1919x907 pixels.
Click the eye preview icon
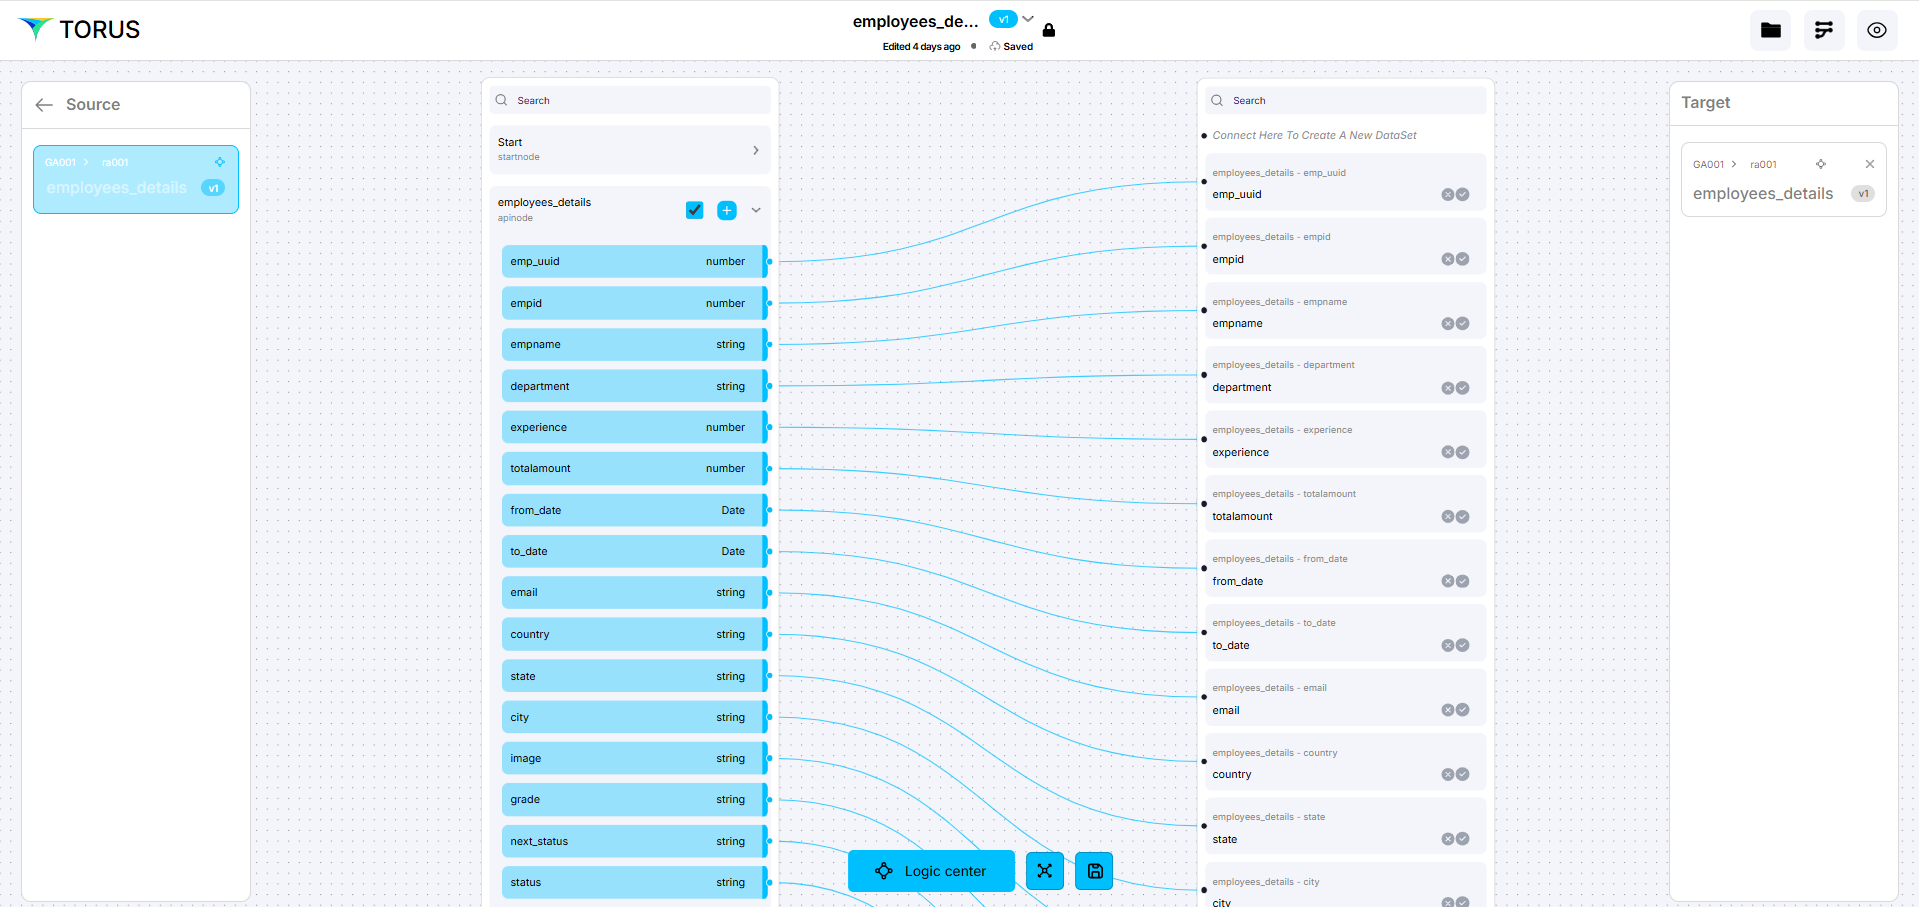coord(1876,30)
